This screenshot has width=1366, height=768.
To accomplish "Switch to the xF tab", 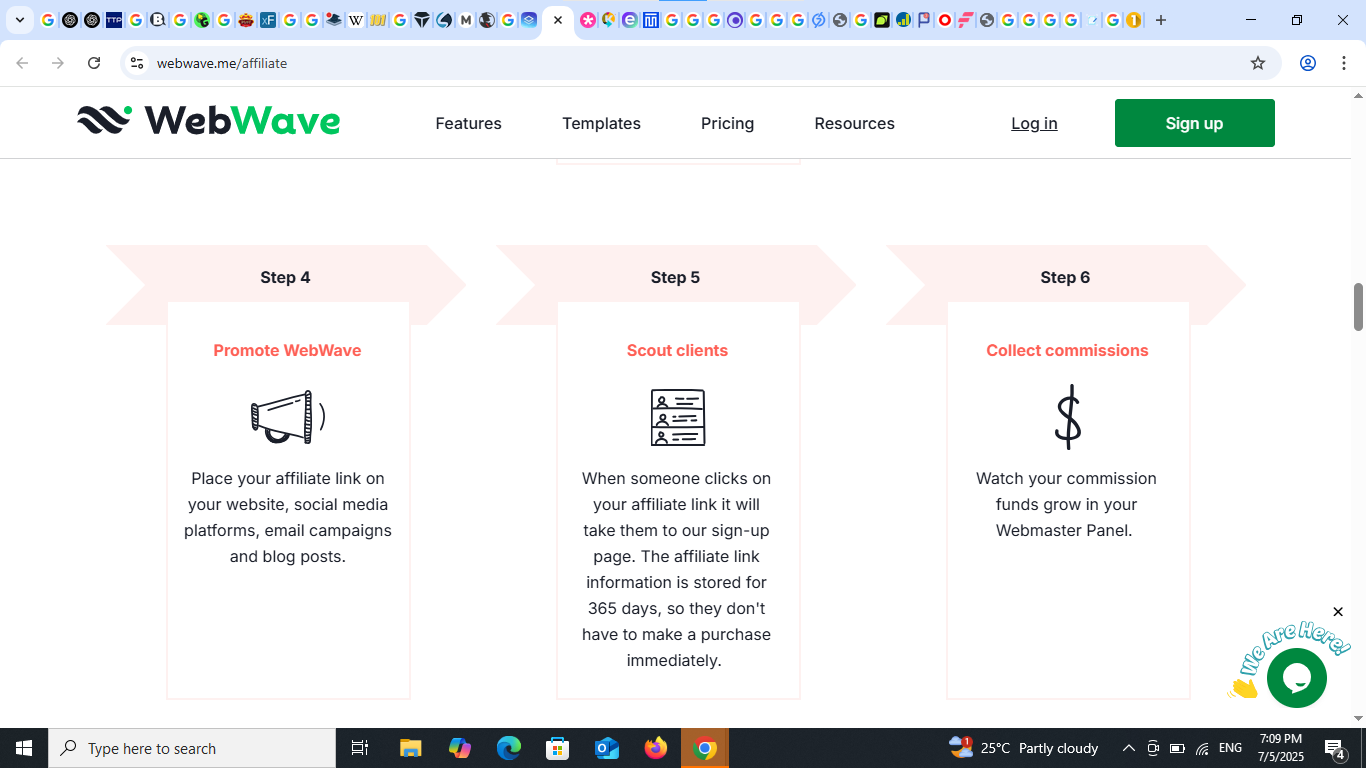I will [268, 20].
